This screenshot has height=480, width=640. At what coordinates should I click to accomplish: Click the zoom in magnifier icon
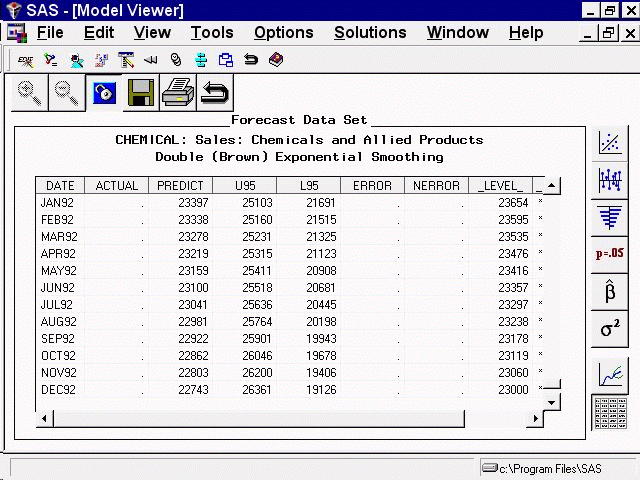tap(30, 93)
